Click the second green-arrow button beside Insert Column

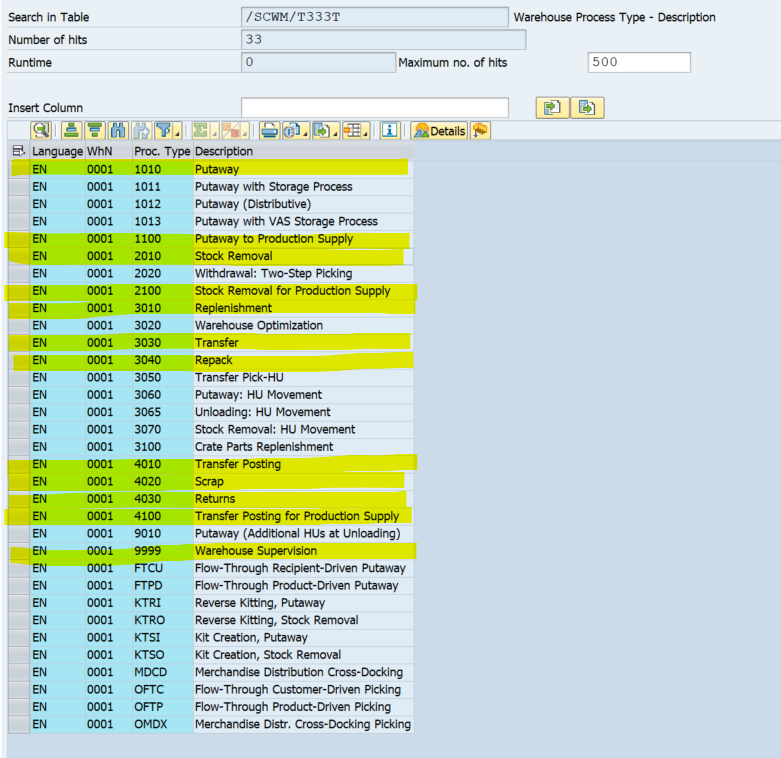587,108
